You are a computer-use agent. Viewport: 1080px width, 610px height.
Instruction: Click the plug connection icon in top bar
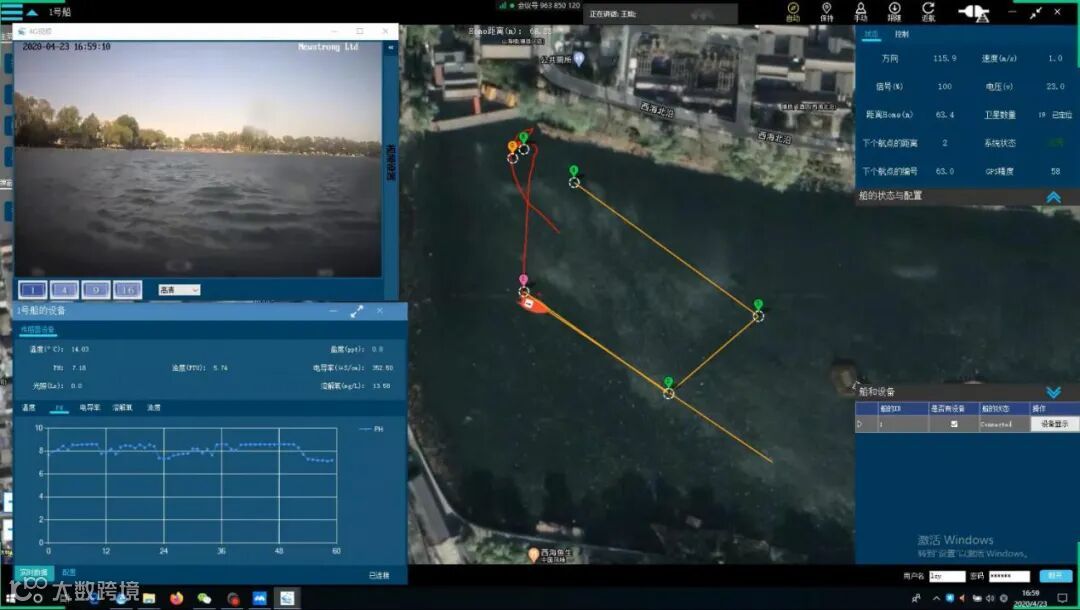tap(975, 12)
